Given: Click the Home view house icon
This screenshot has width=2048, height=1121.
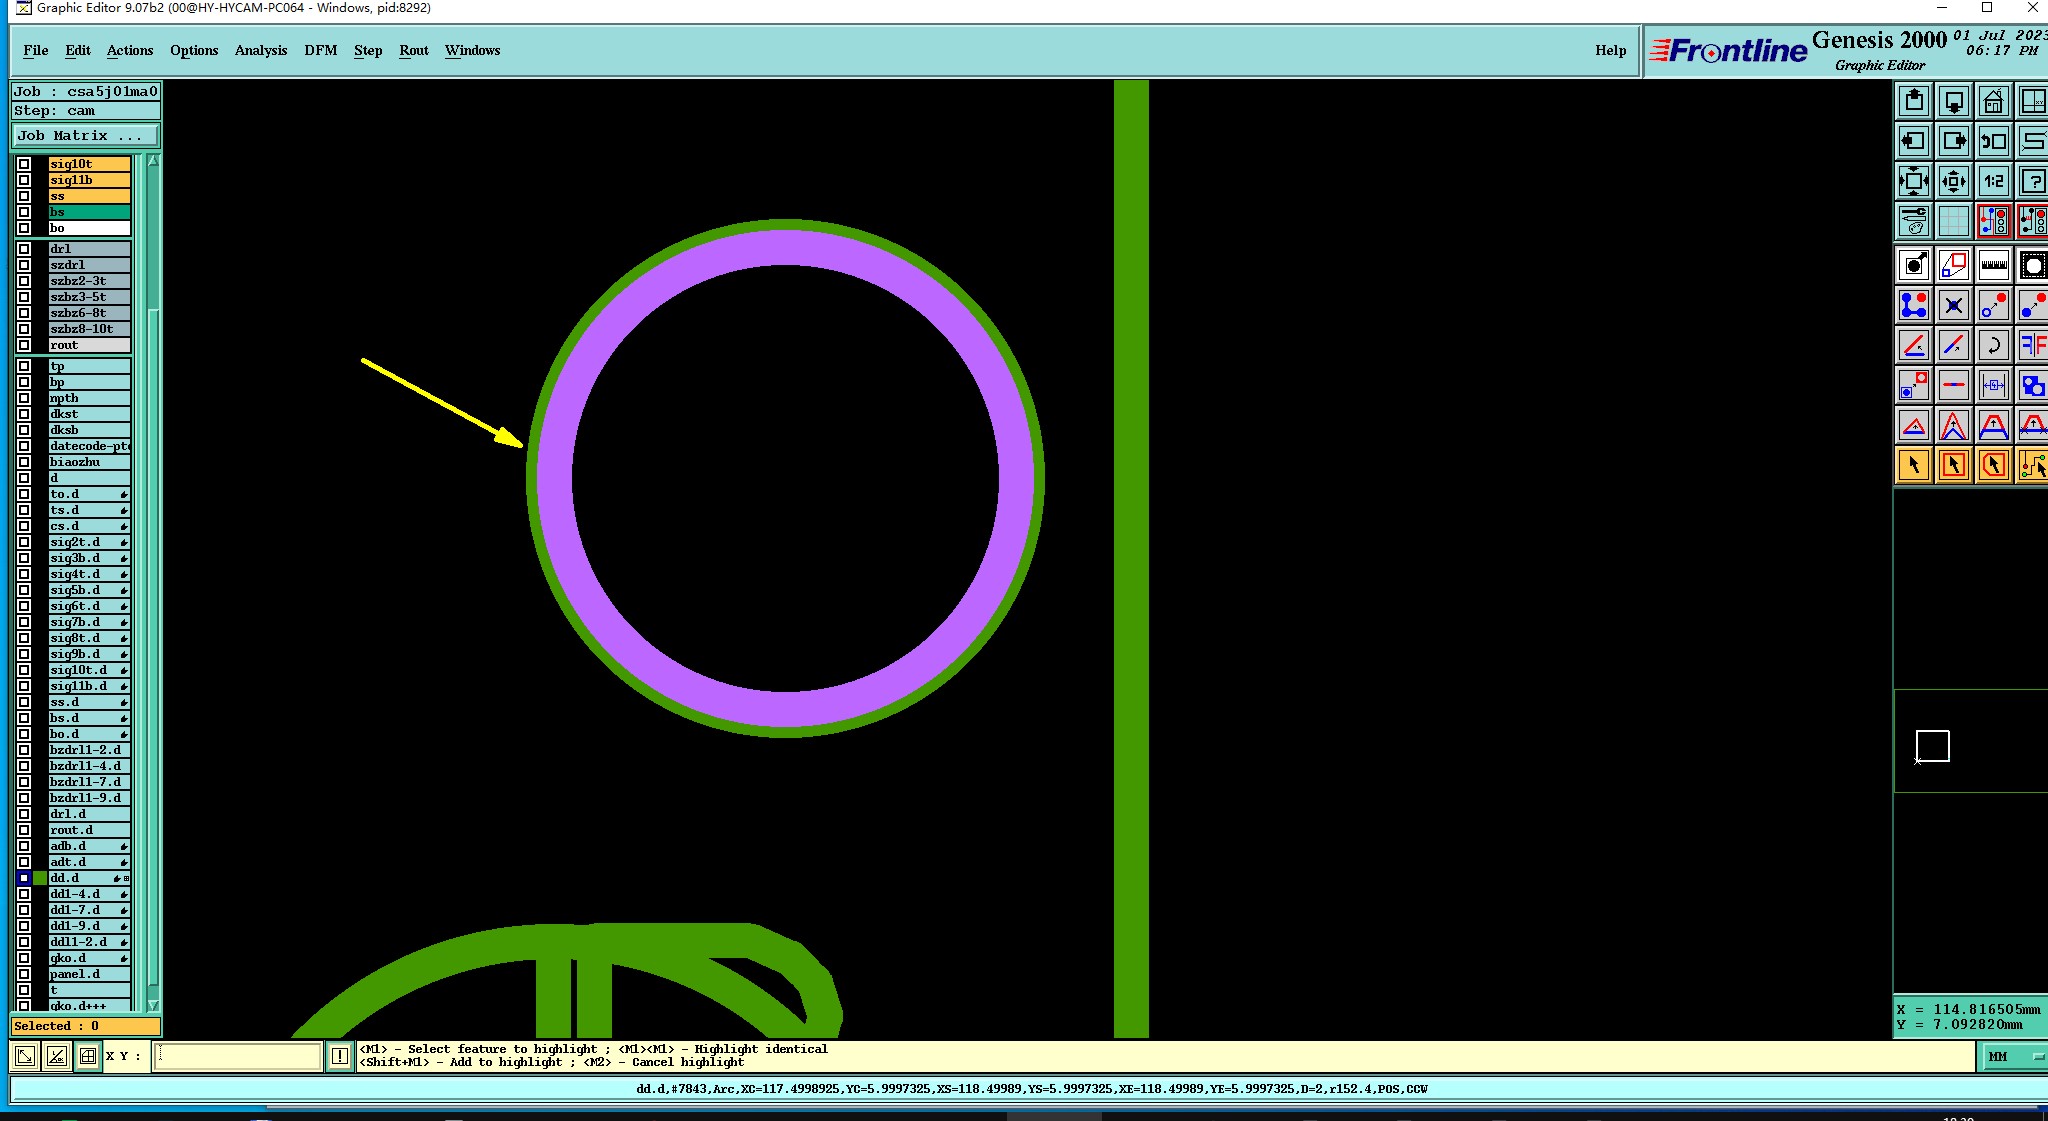Looking at the screenshot, I should pyautogui.click(x=1993, y=101).
